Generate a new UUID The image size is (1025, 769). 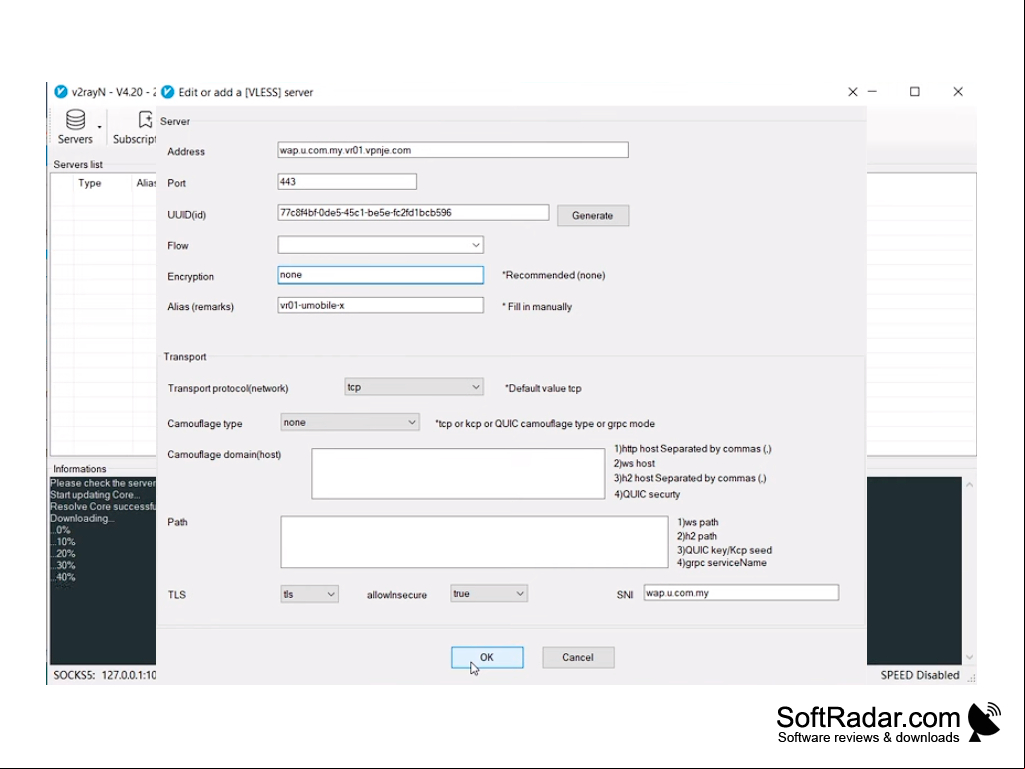[593, 215]
